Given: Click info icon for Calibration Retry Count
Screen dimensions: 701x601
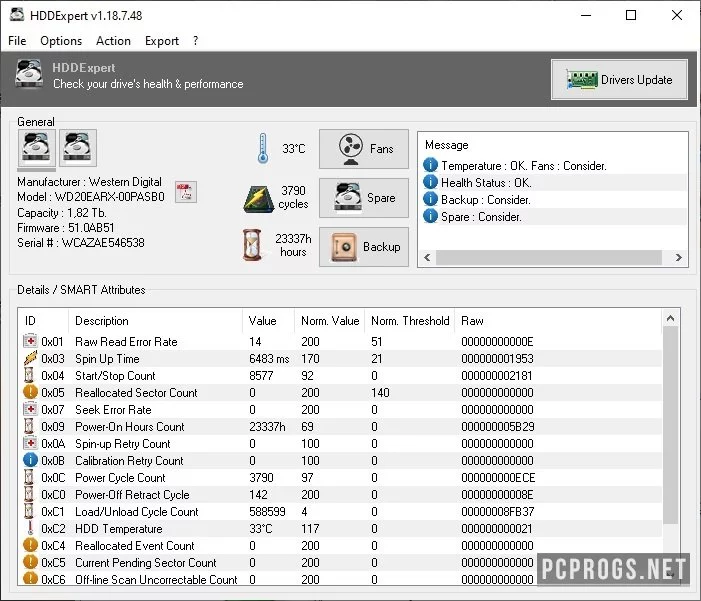Looking at the screenshot, I should click(30, 460).
